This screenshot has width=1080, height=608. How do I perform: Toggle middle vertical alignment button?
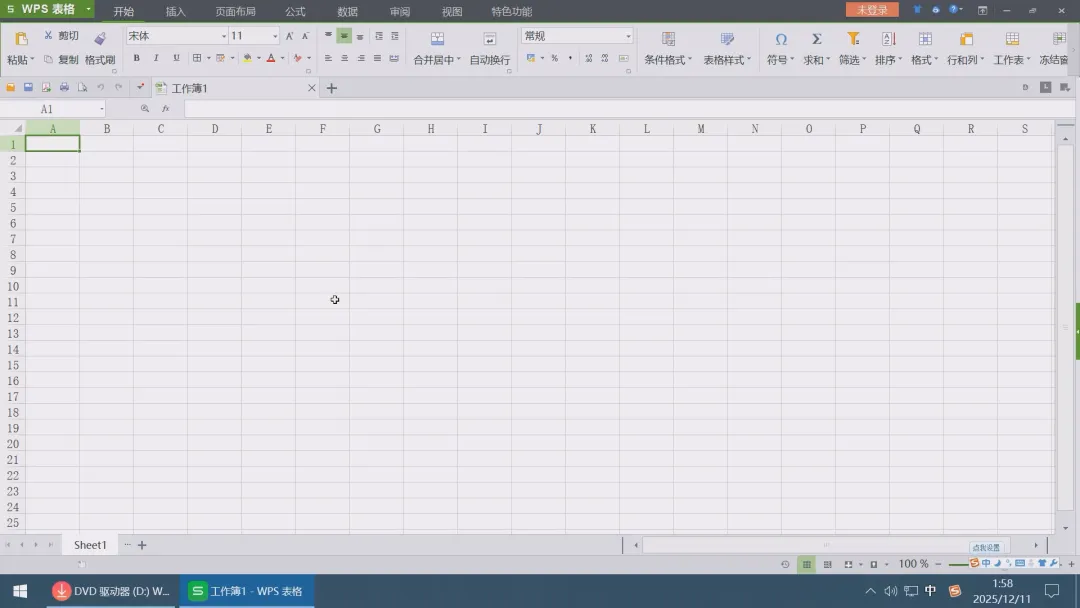(344, 36)
